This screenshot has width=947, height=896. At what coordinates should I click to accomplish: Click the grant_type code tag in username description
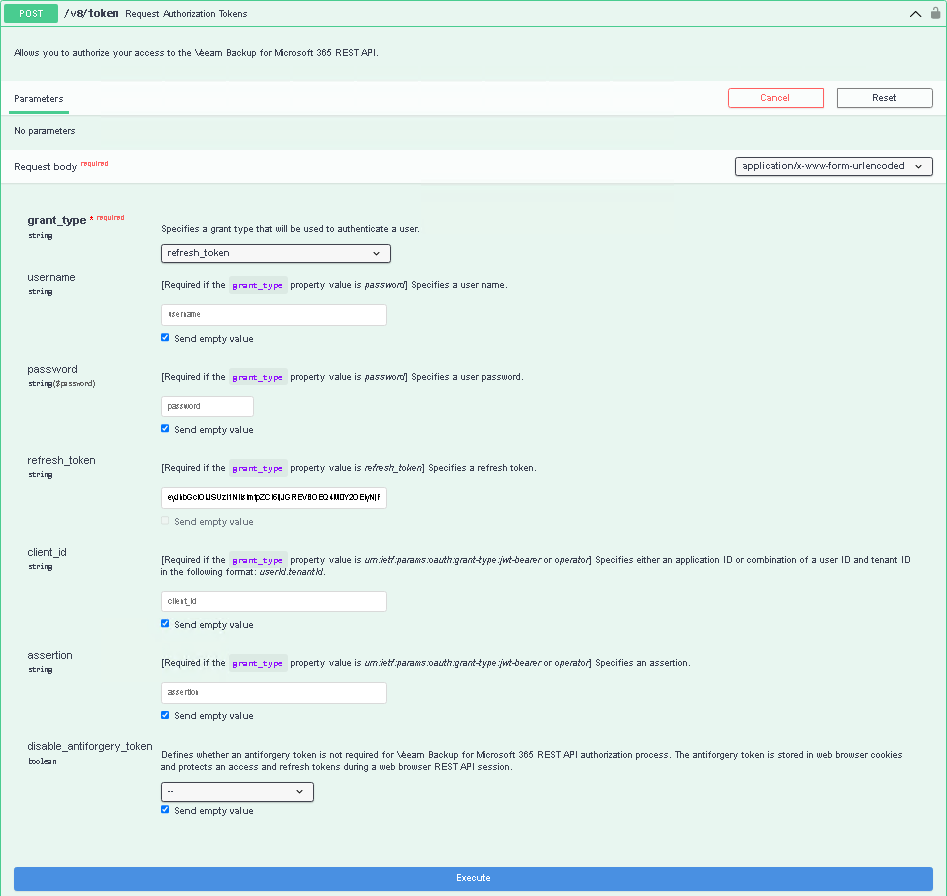tap(257, 285)
